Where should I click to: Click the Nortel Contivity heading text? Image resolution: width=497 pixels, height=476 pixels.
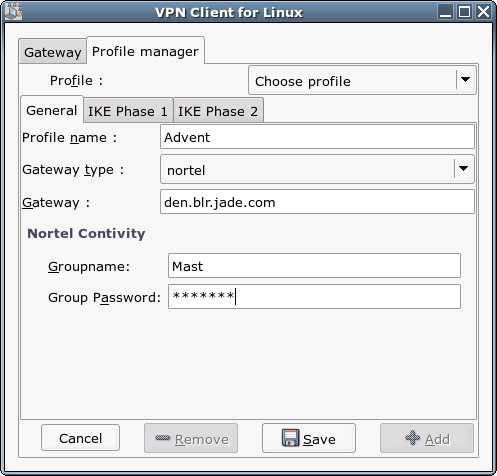coord(86,233)
